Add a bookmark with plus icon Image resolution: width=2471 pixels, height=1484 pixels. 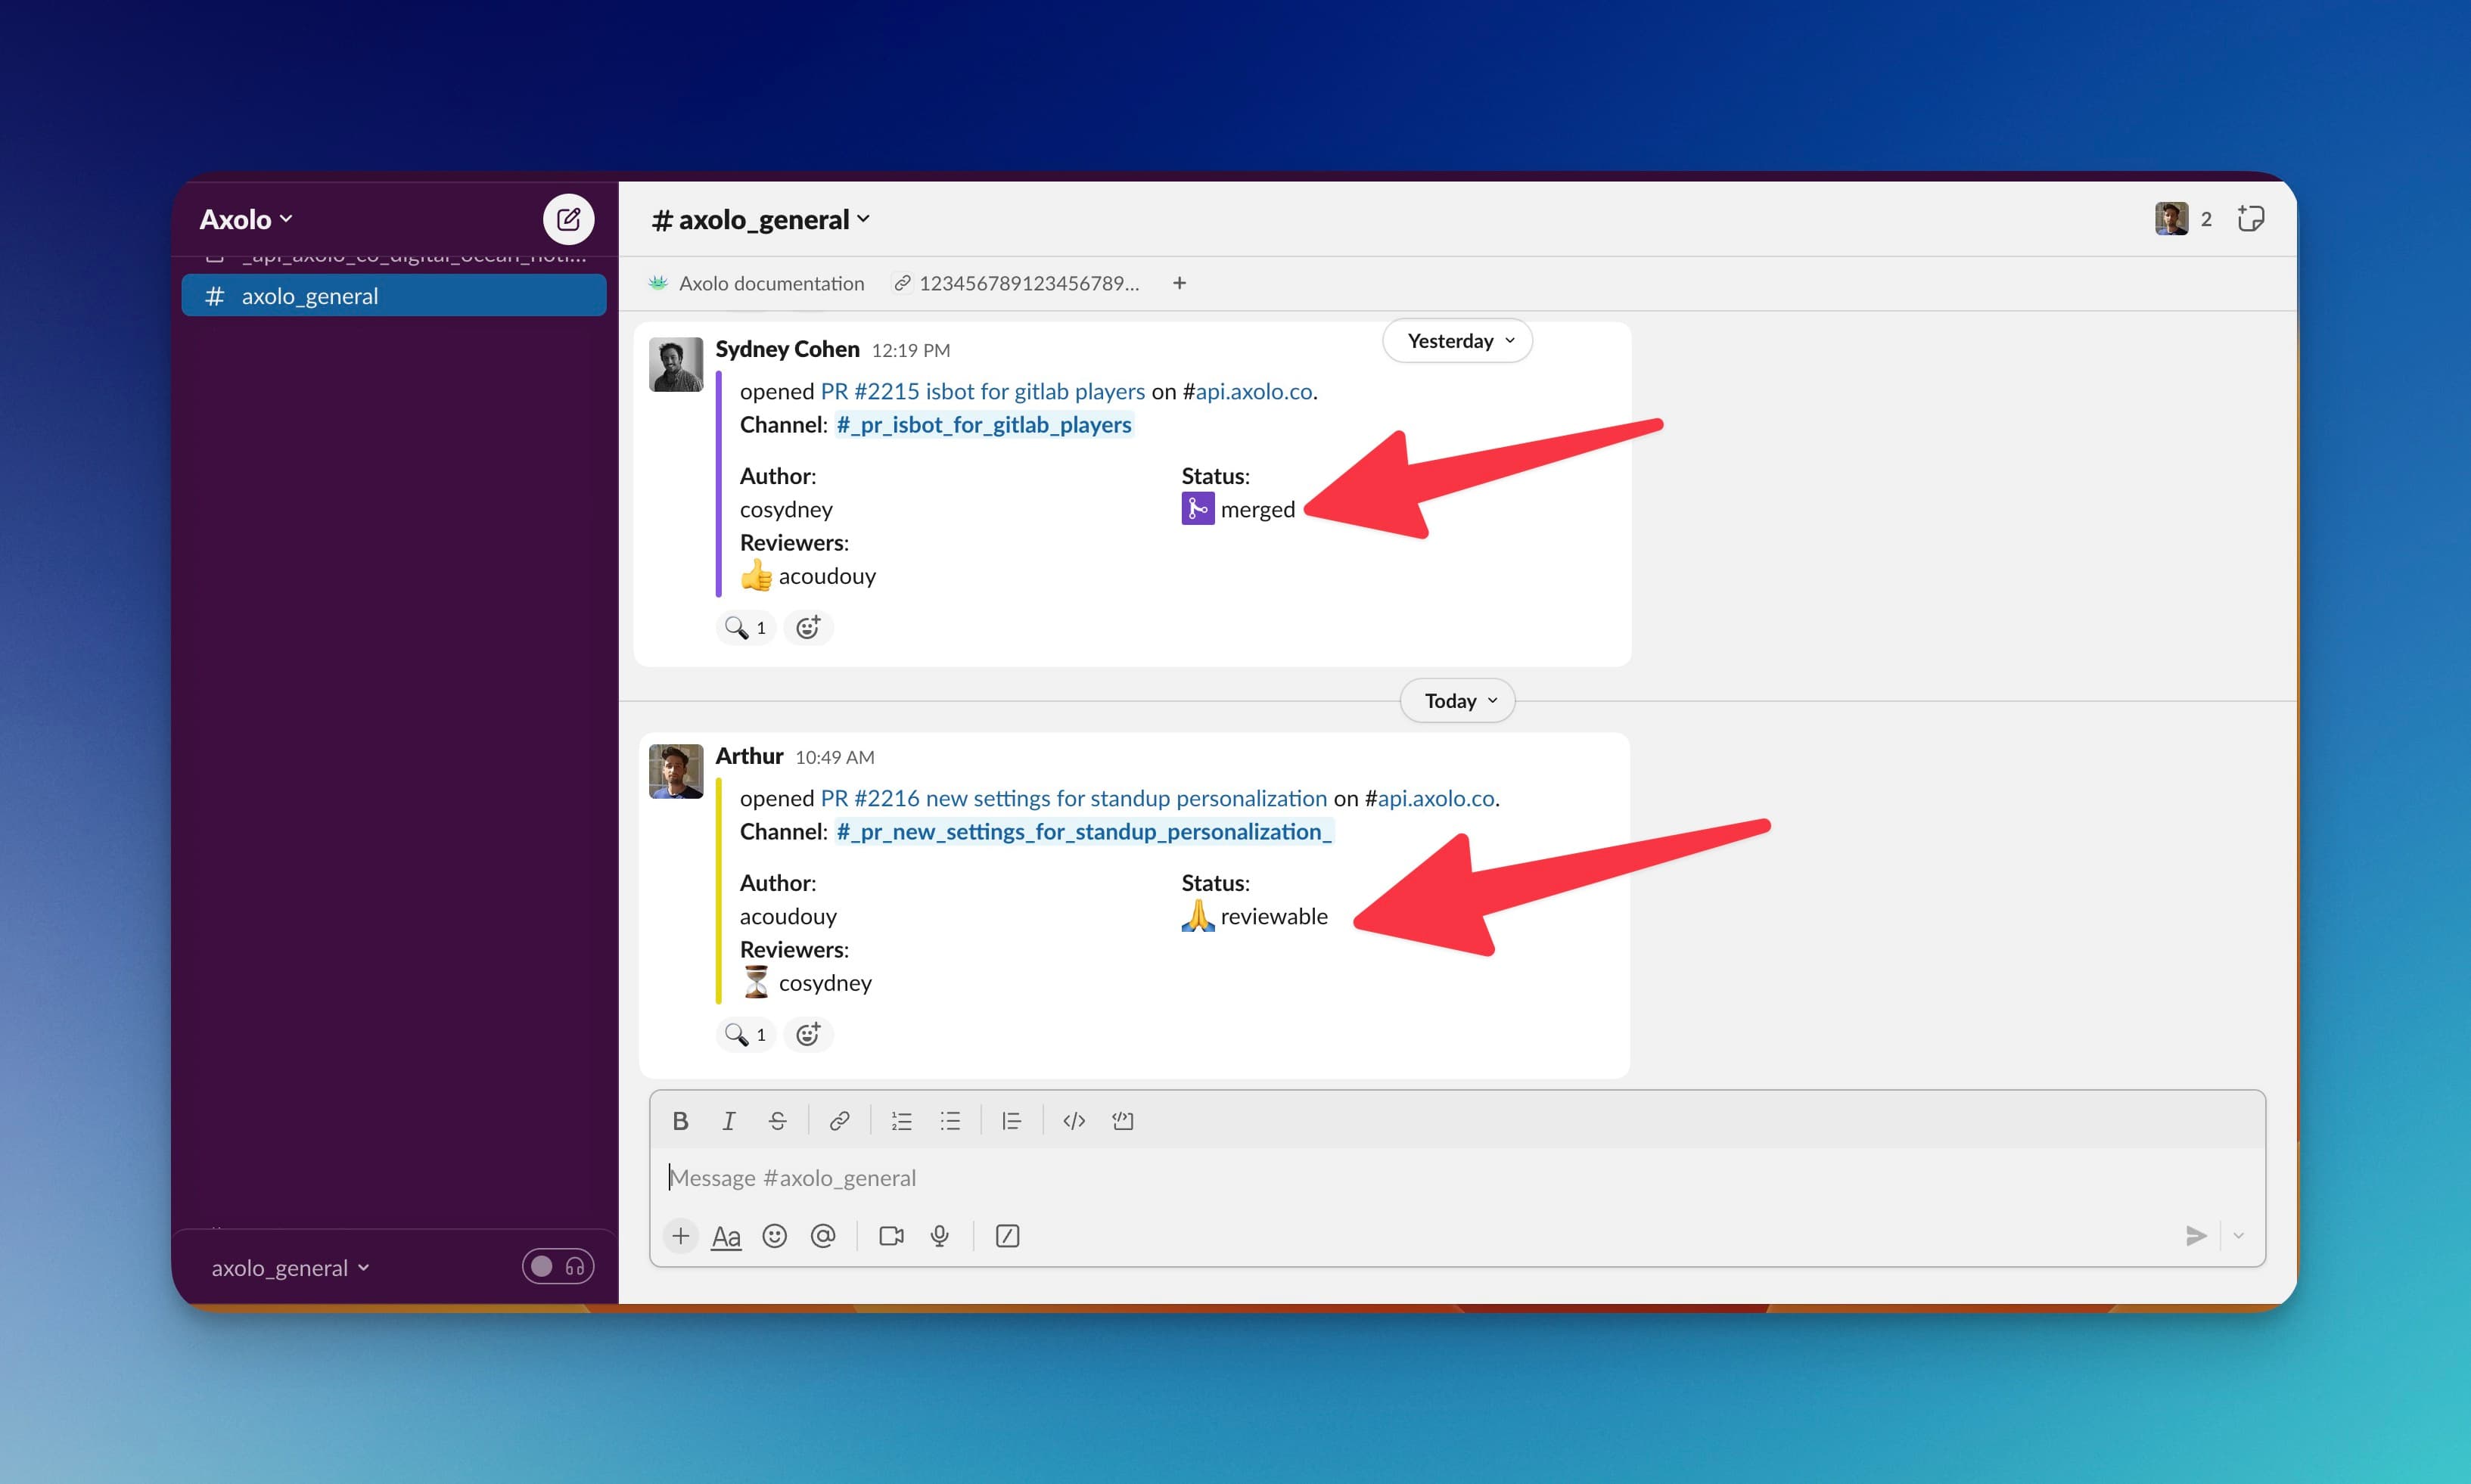click(x=1179, y=283)
